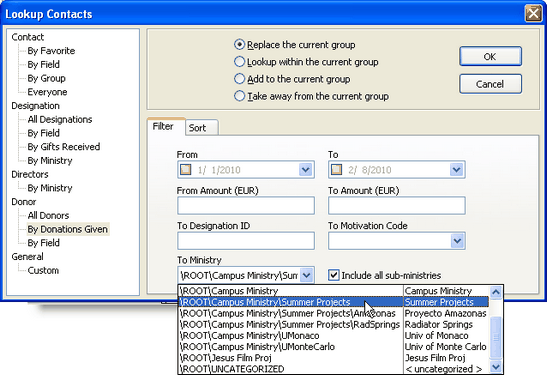Select By Gifts Received lookup
The height and width of the screenshot is (375, 547).
[64, 147]
